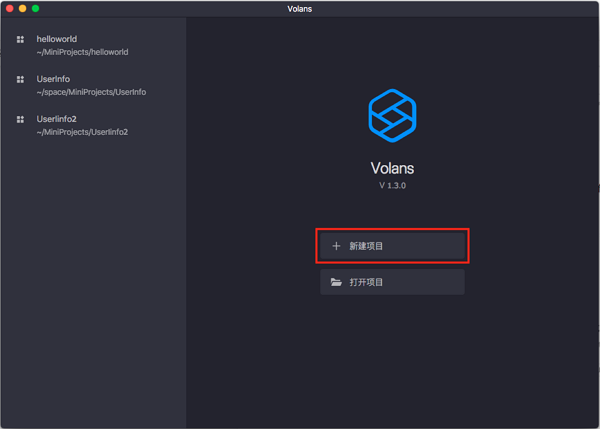Maximize the window with green button
Viewport: 600px width, 429px height.
click(x=35, y=8)
